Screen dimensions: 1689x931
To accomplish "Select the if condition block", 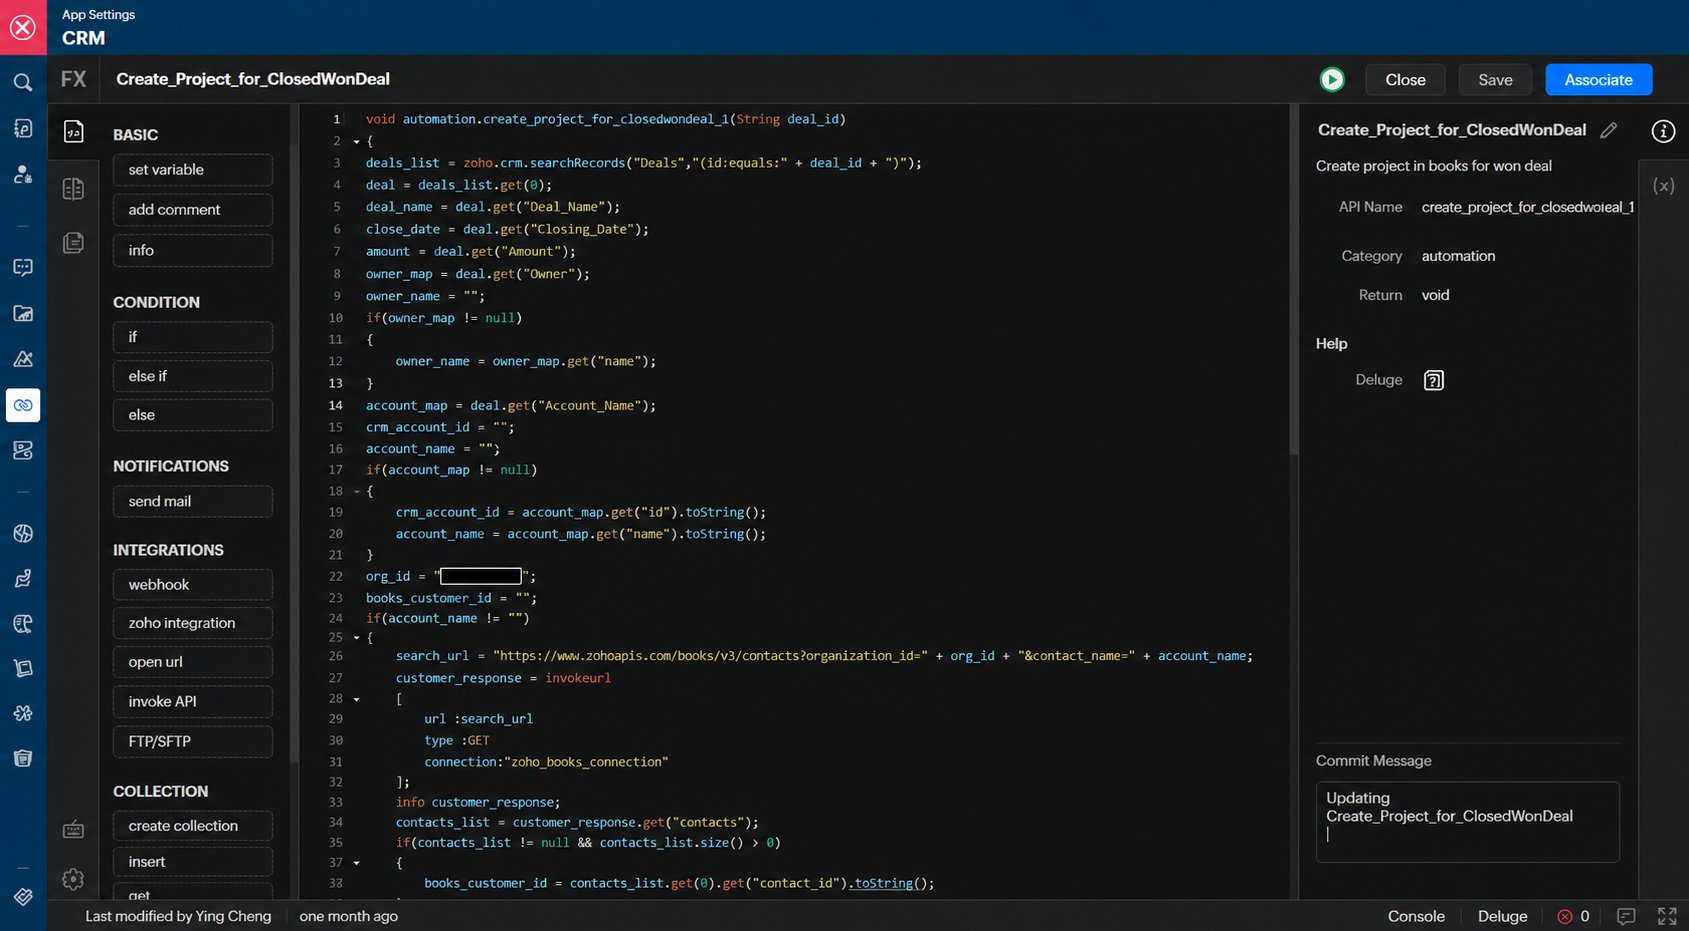I will (193, 337).
